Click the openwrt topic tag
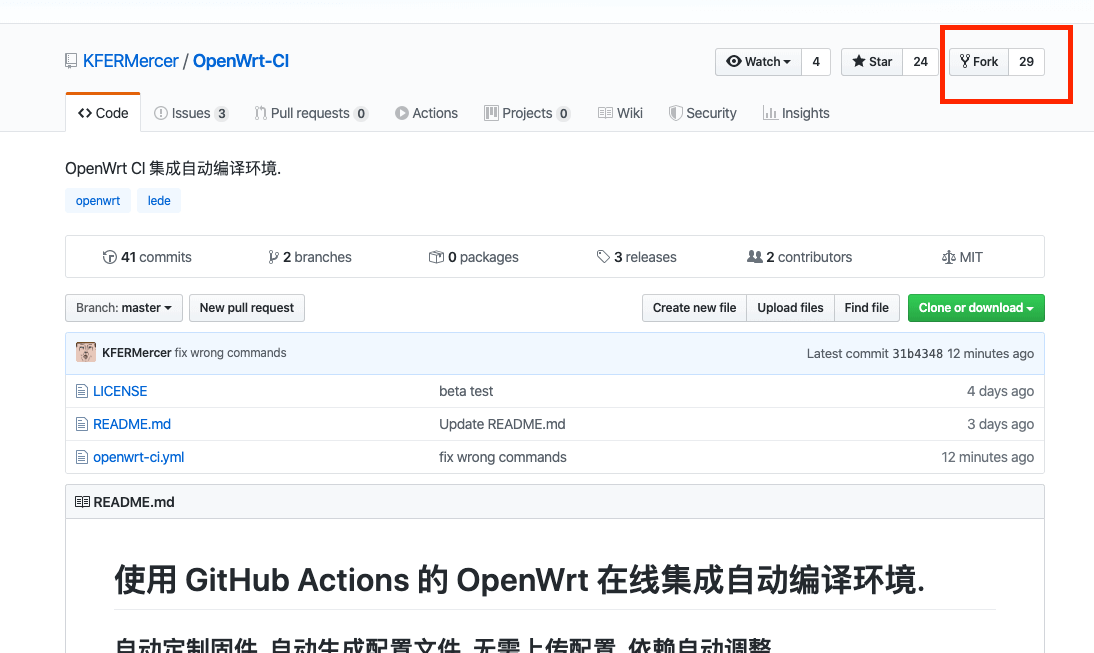The width and height of the screenshot is (1094, 653). pos(98,200)
